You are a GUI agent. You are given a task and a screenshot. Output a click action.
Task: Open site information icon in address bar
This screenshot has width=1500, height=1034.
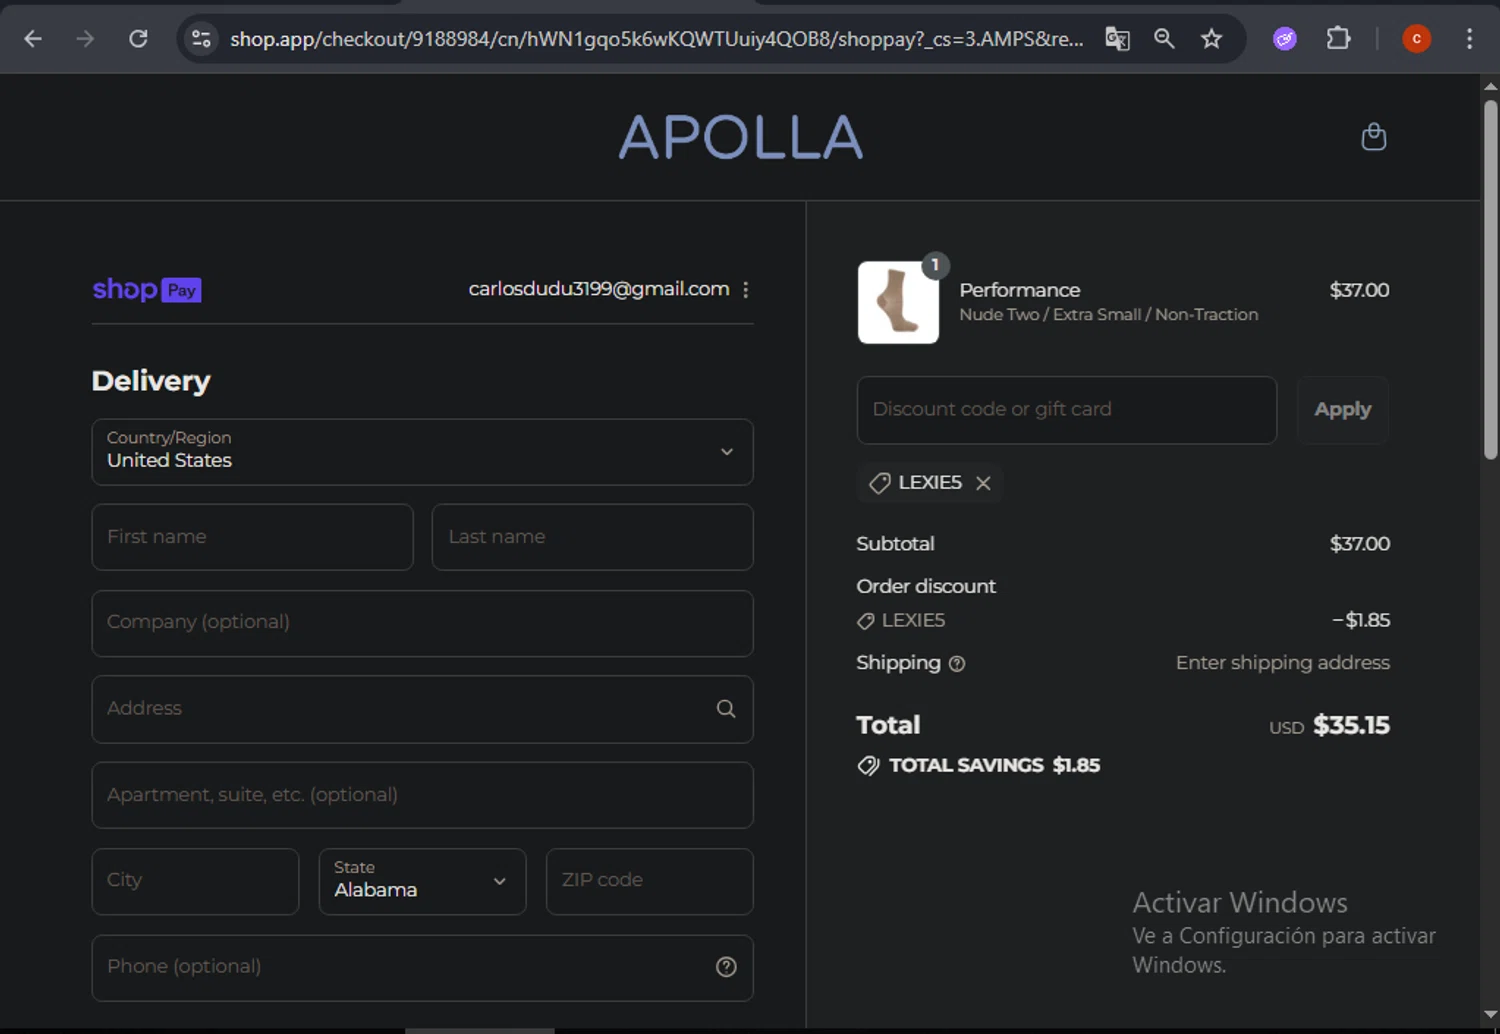pos(201,39)
